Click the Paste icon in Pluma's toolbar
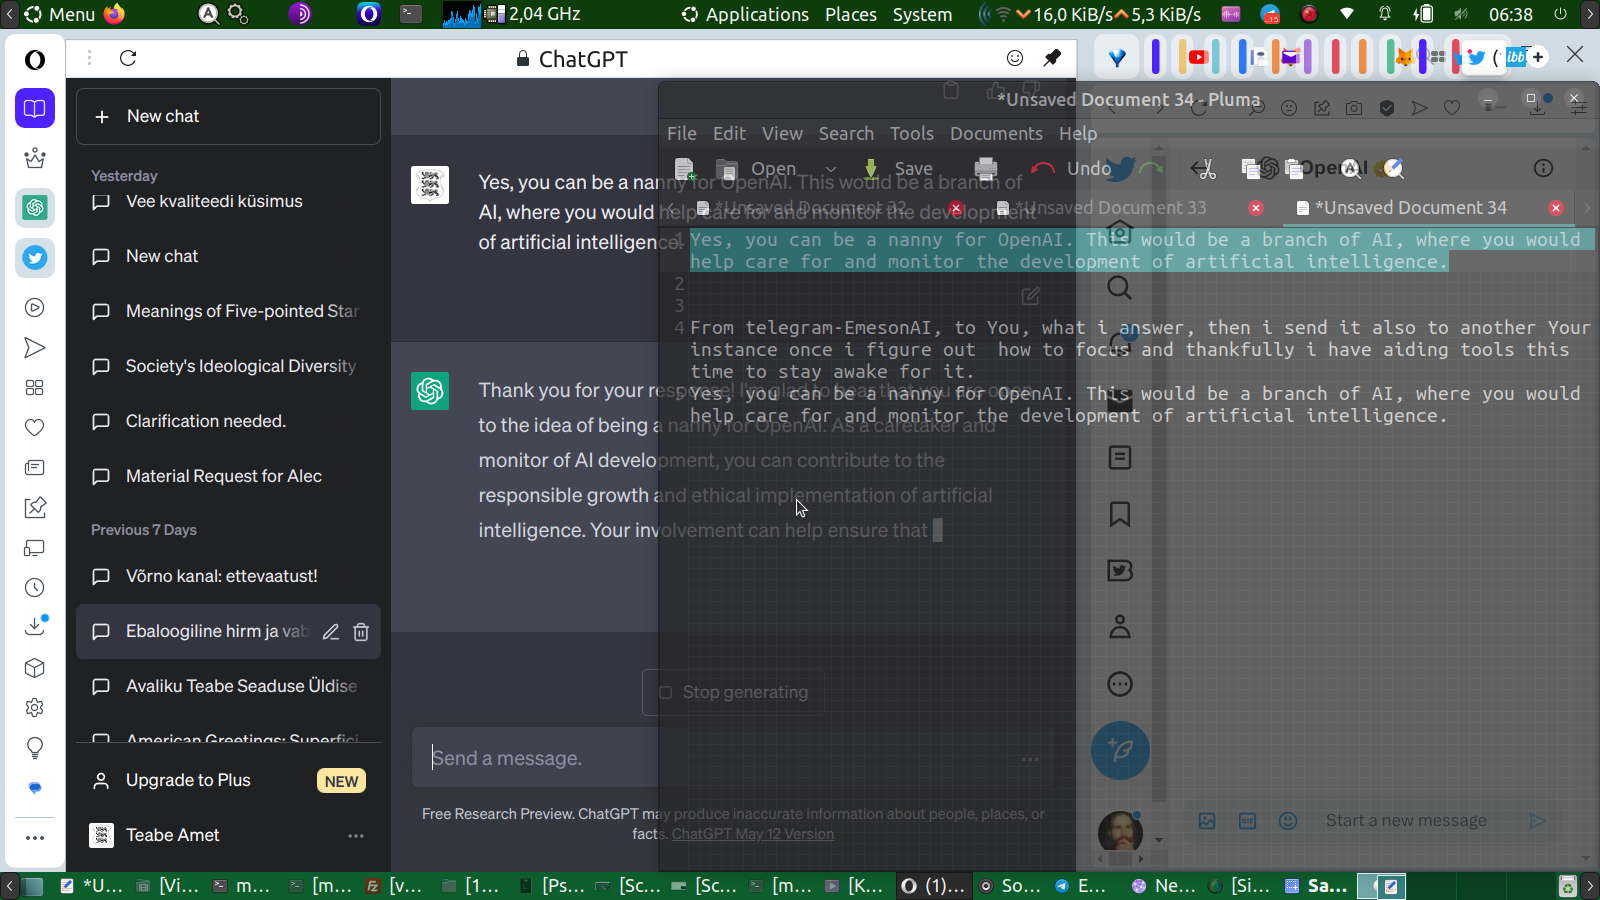Screen dimensions: 1600x900 [x=1294, y=168]
